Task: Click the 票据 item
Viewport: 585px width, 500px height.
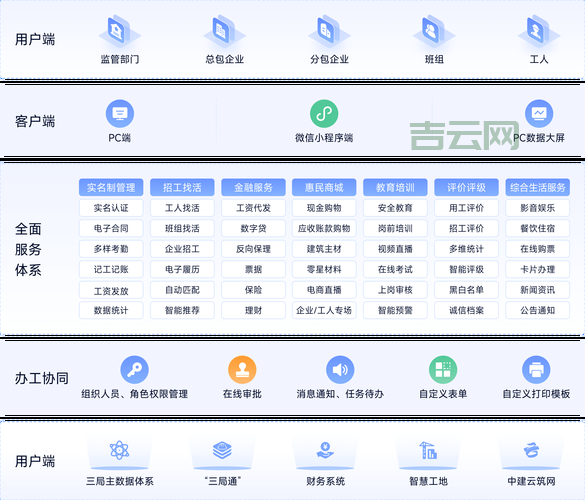Action: pos(253,269)
